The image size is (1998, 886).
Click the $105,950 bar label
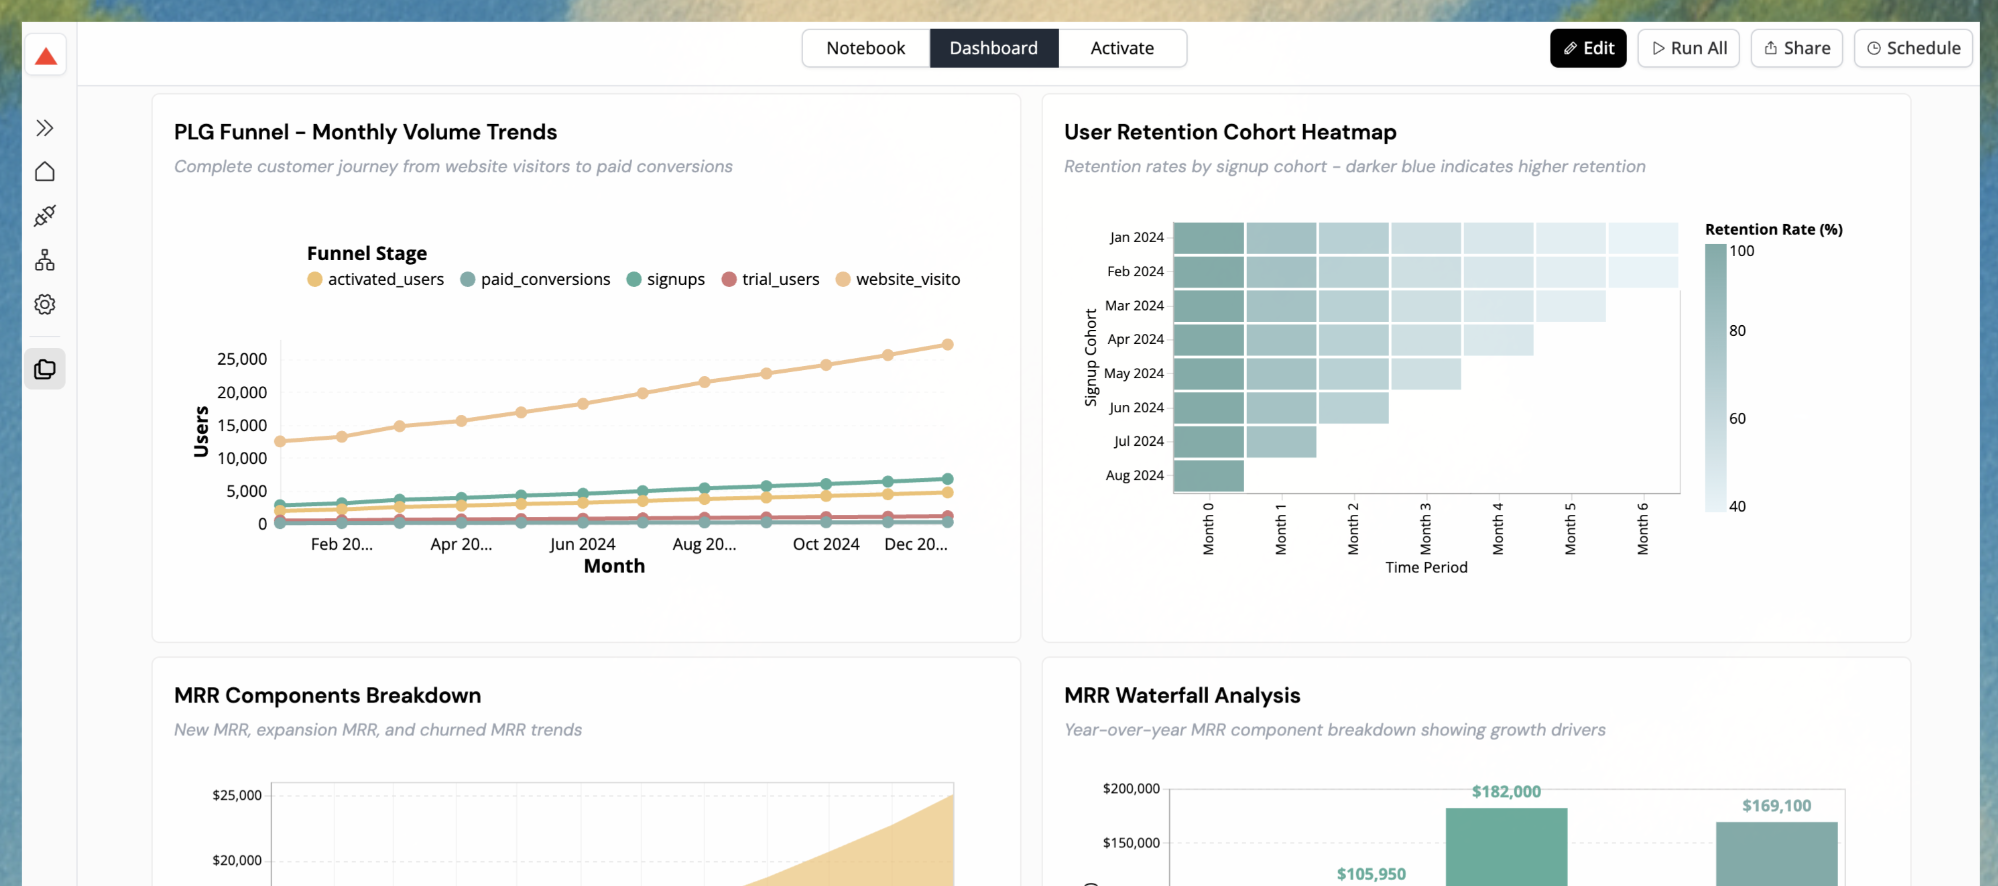coord(1371,874)
